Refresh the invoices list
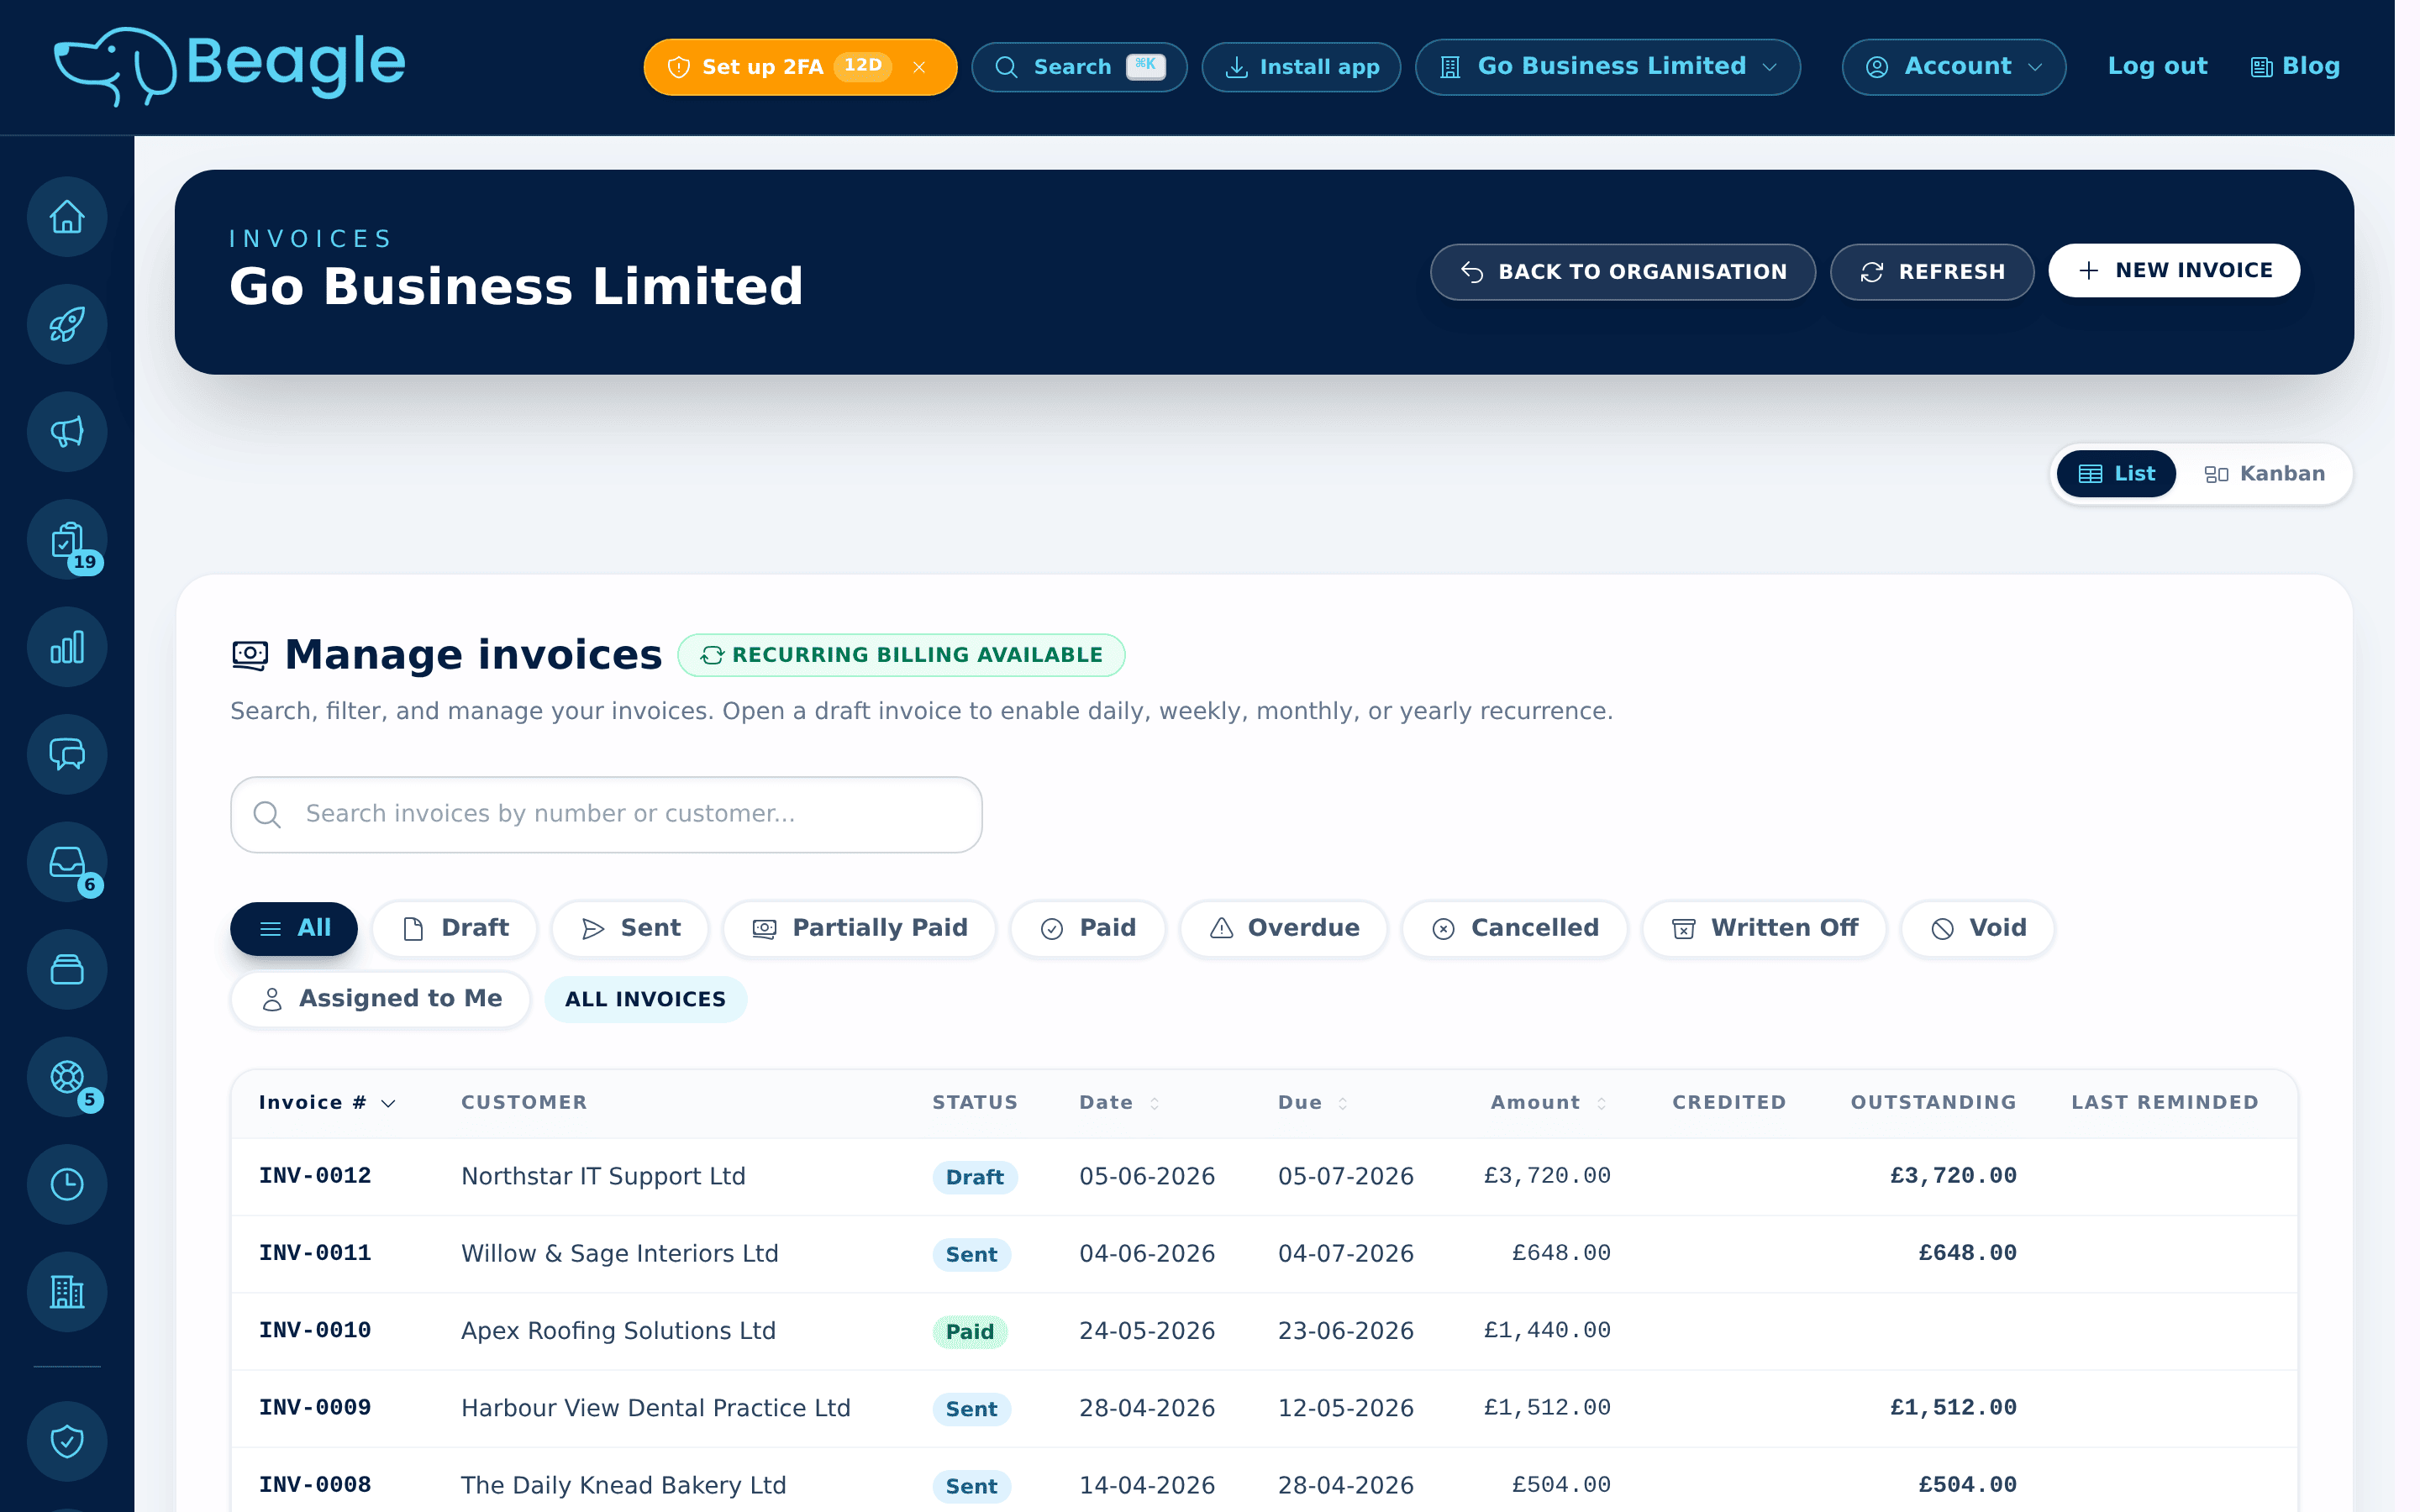The height and width of the screenshot is (1512, 2420). pos(1931,271)
